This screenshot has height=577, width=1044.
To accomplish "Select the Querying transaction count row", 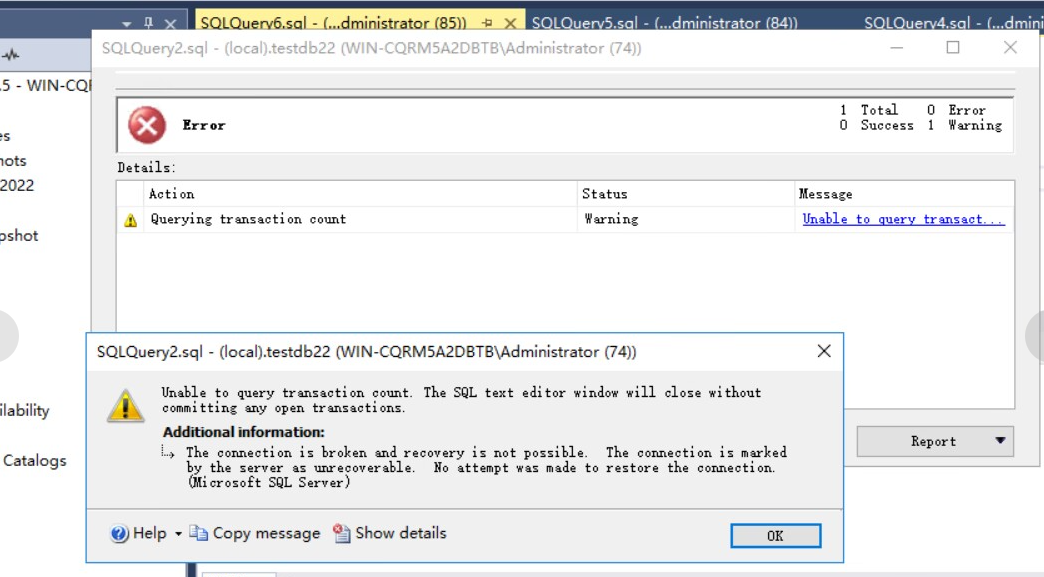I will coord(565,219).
